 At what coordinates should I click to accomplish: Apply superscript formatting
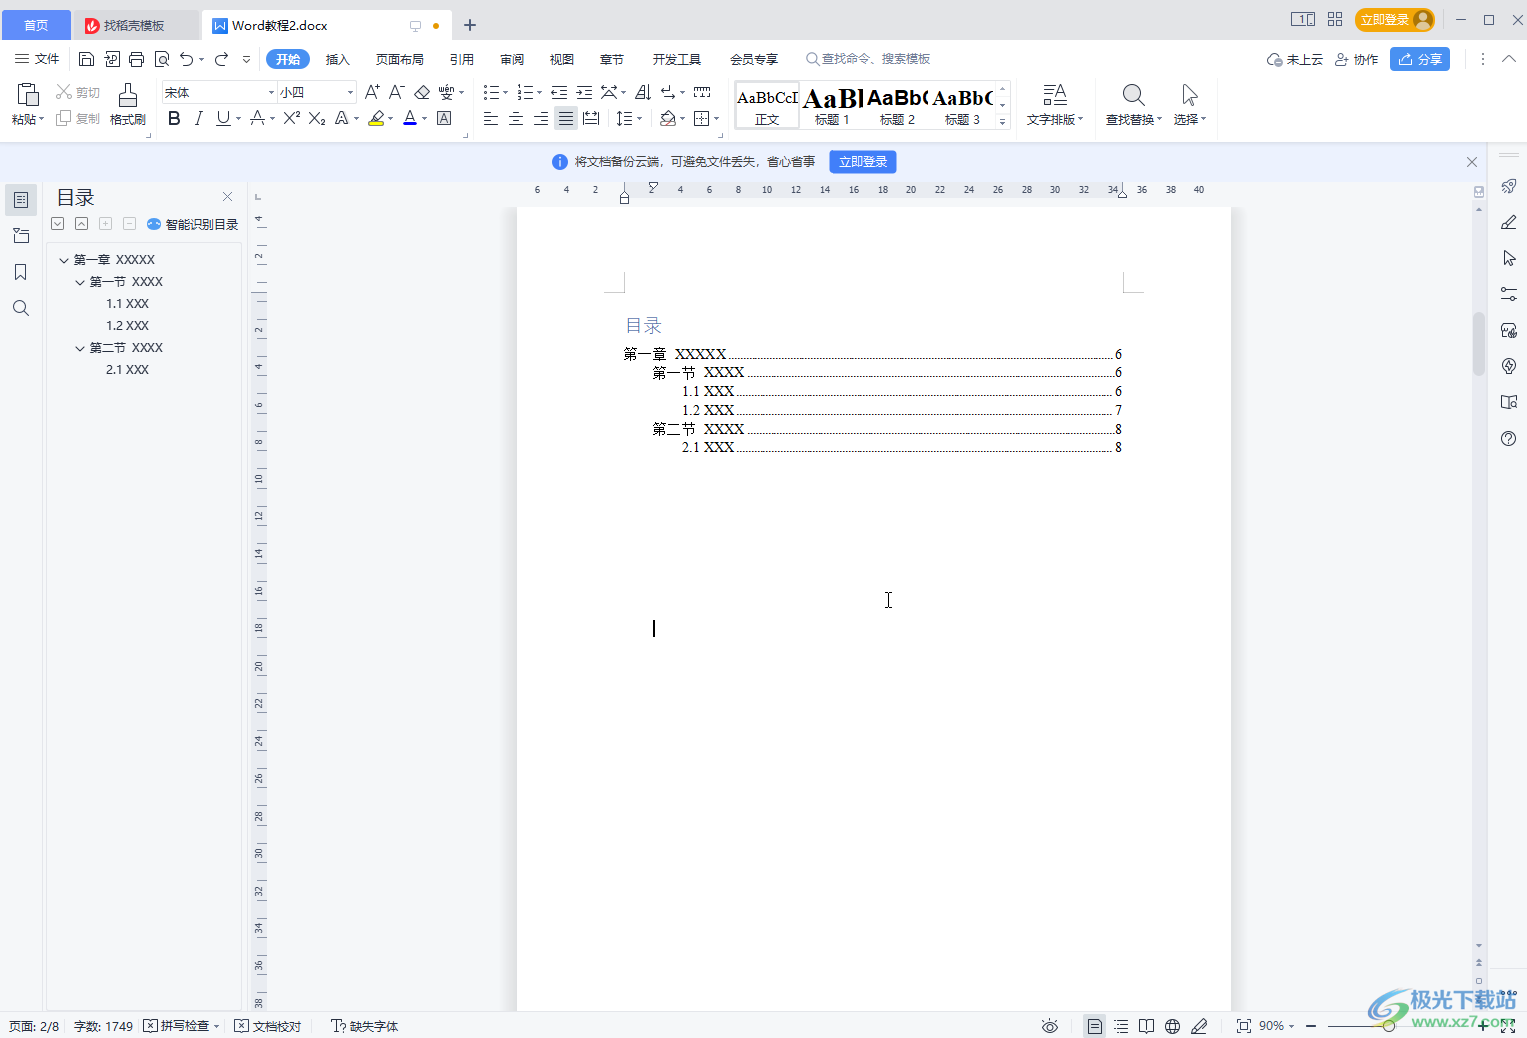click(x=292, y=118)
